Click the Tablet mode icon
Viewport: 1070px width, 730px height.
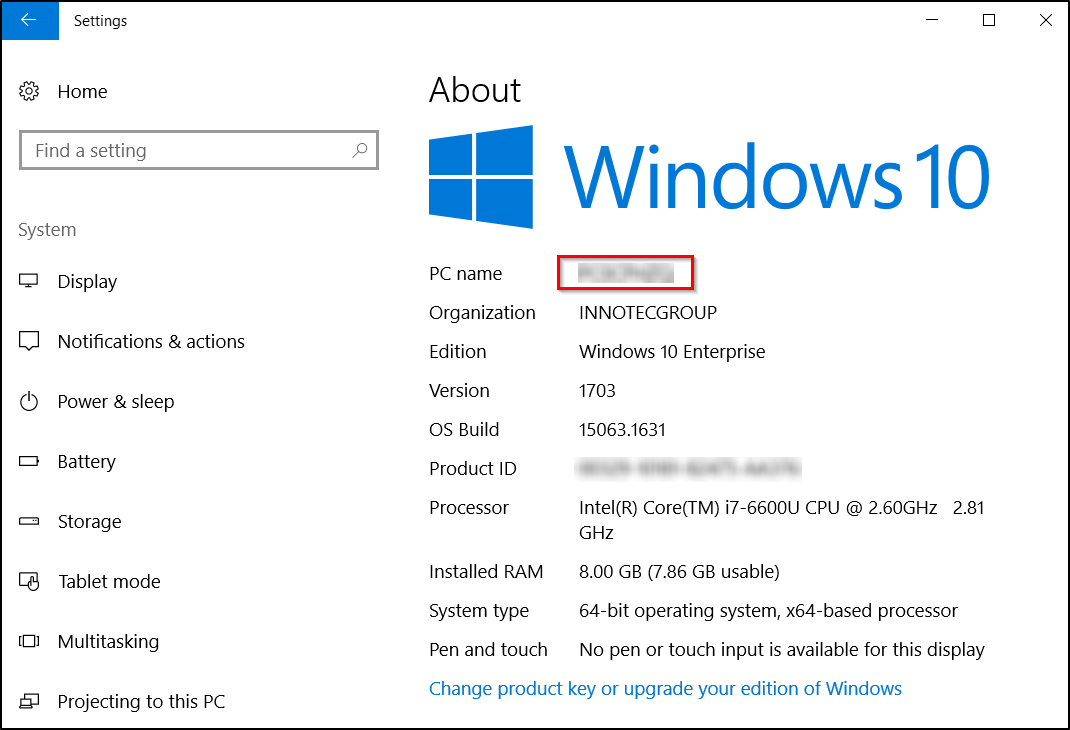29,581
